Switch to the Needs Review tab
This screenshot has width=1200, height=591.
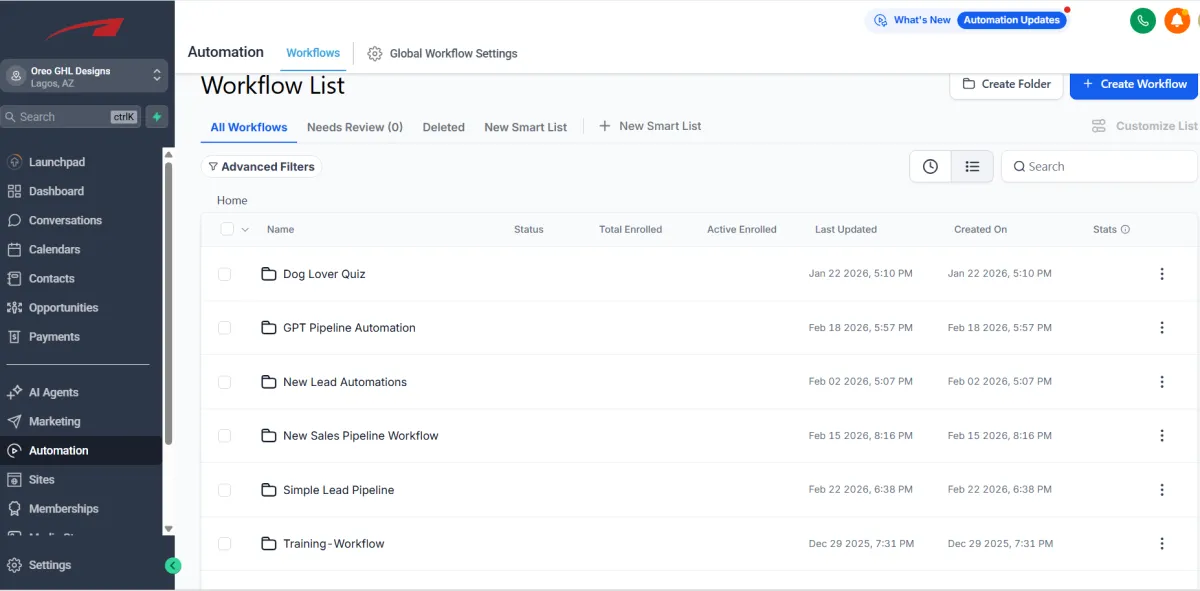tap(354, 127)
